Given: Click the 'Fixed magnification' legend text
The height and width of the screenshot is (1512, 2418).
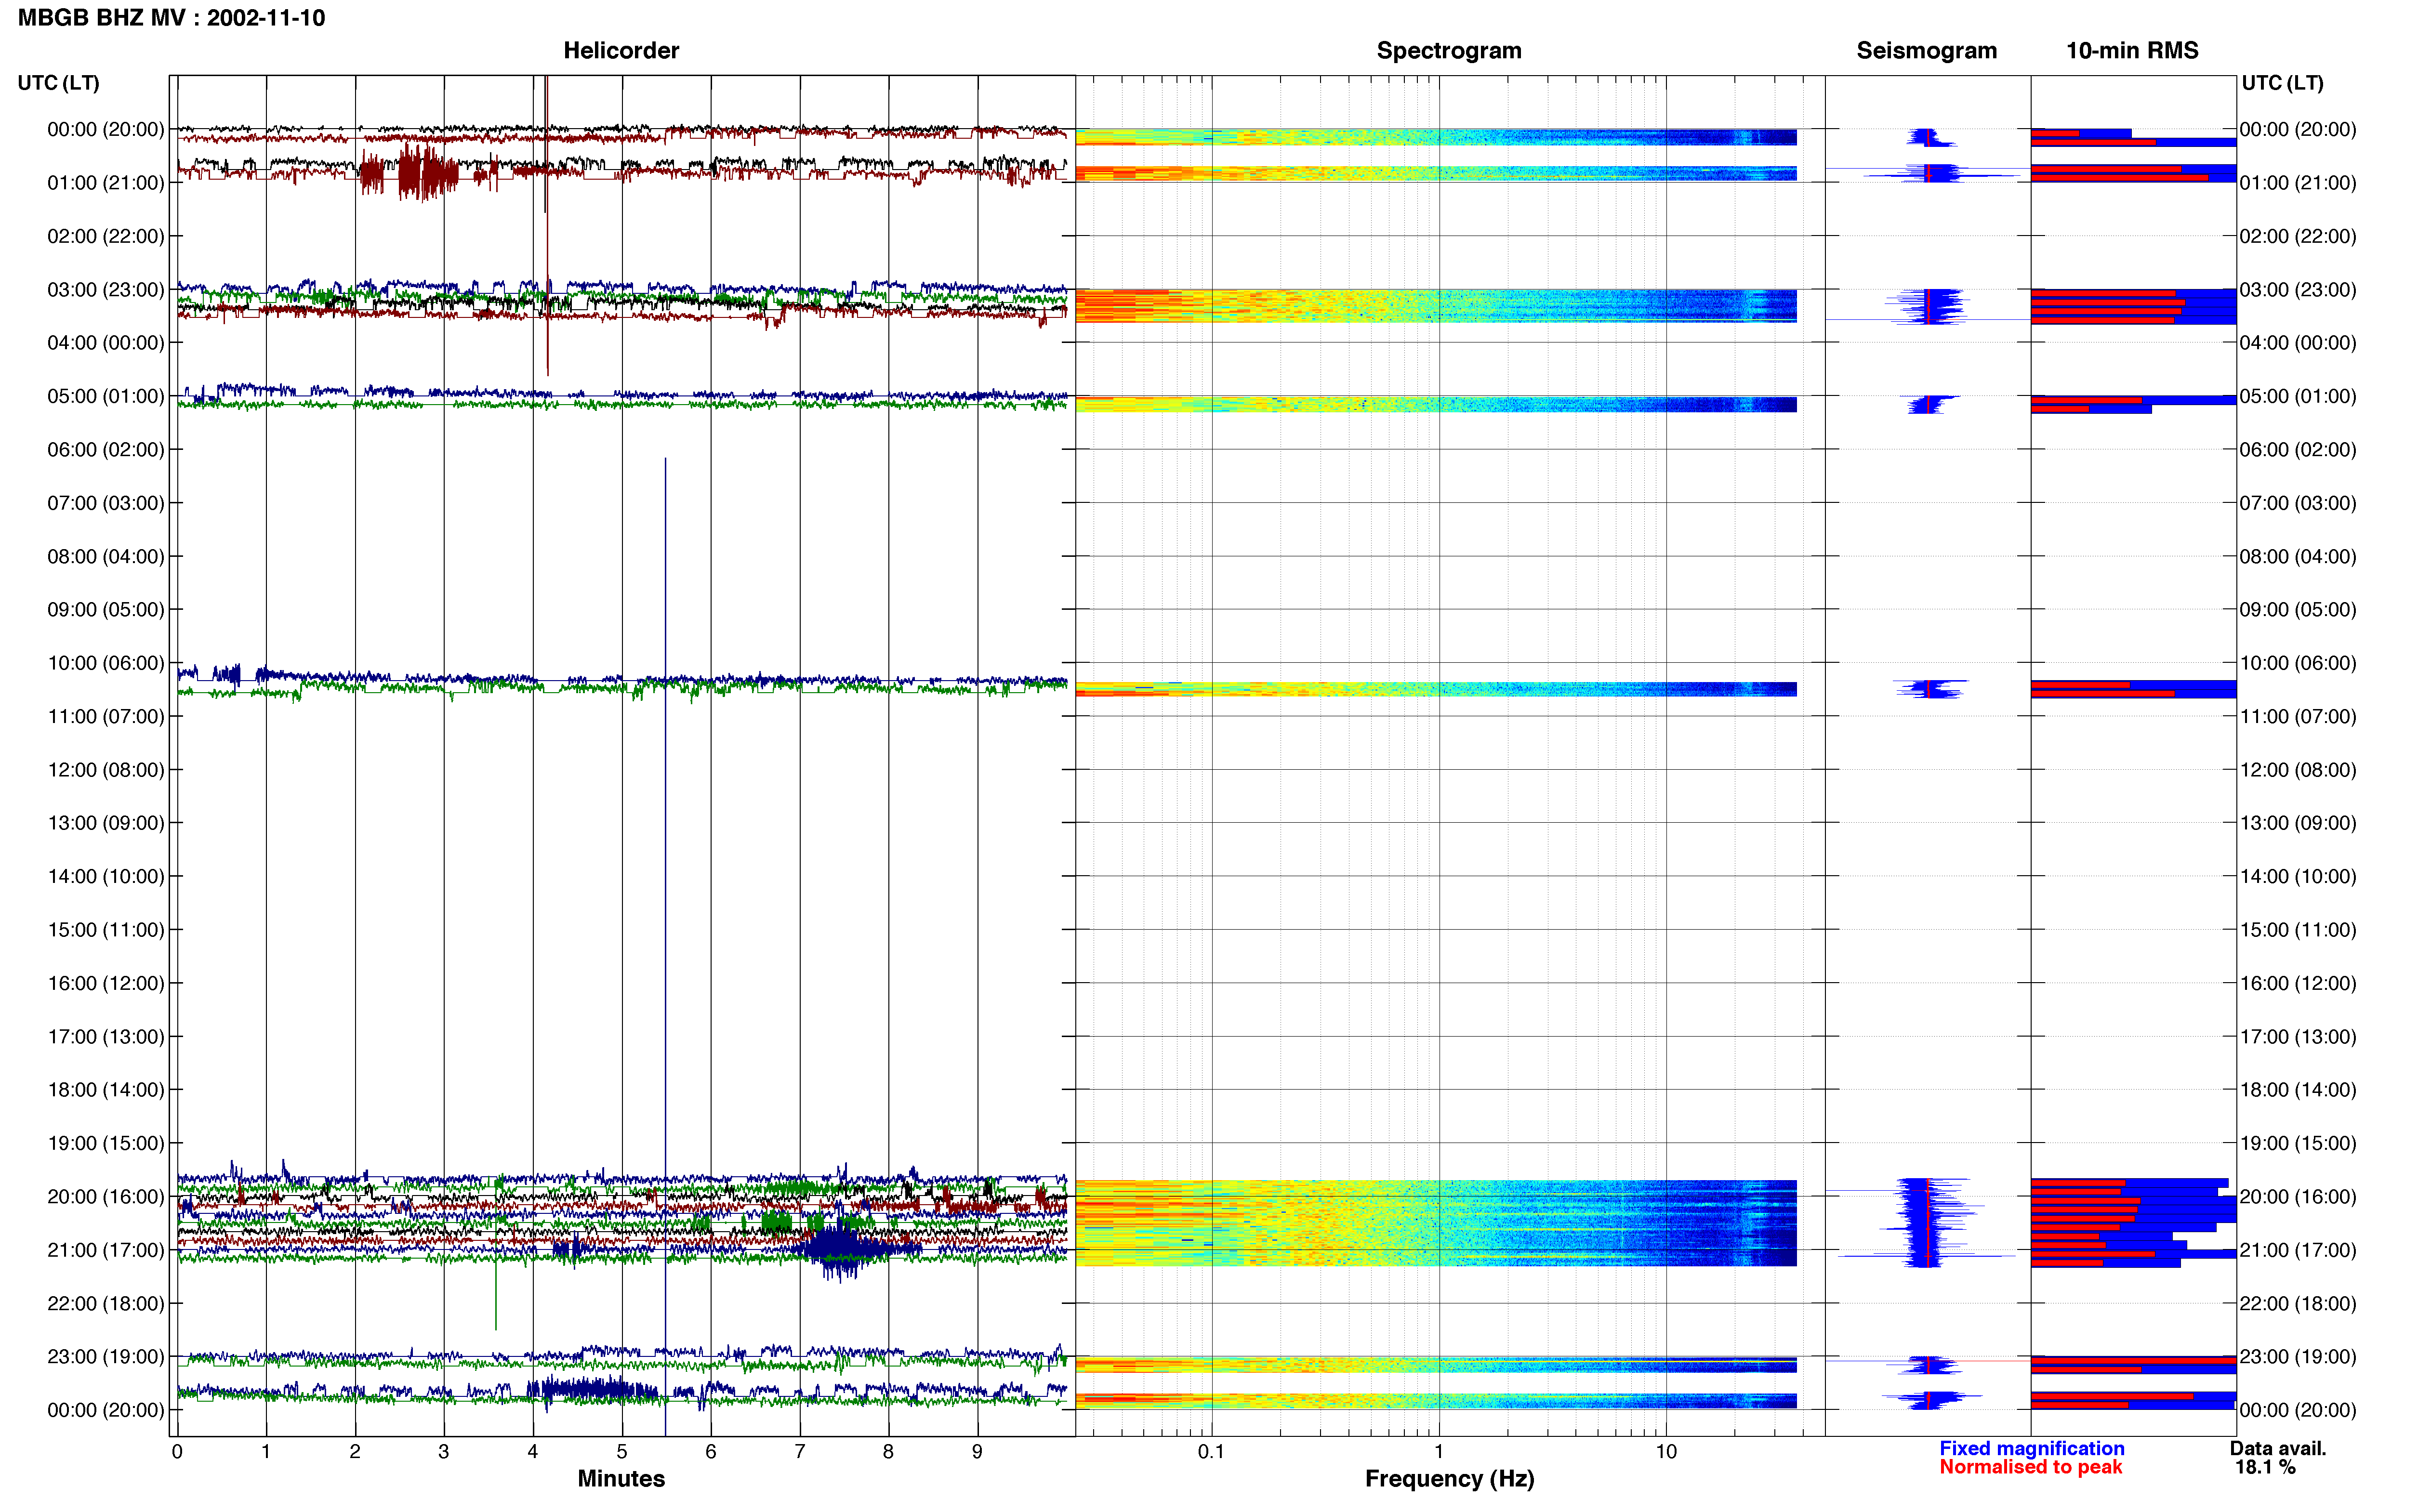Looking at the screenshot, I should [x=2031, y=1448].
